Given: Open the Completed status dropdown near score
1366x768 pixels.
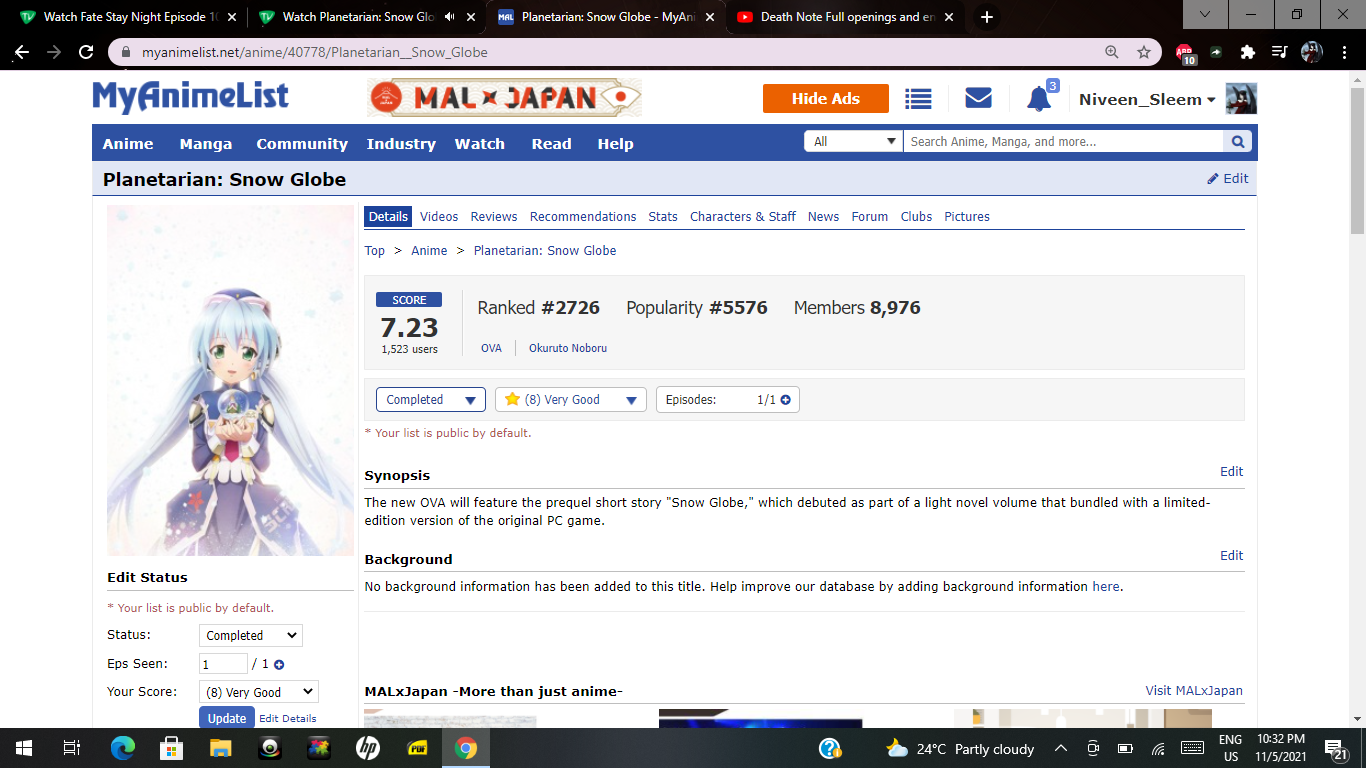Looking at the screenshot, I should click(431, 400).
